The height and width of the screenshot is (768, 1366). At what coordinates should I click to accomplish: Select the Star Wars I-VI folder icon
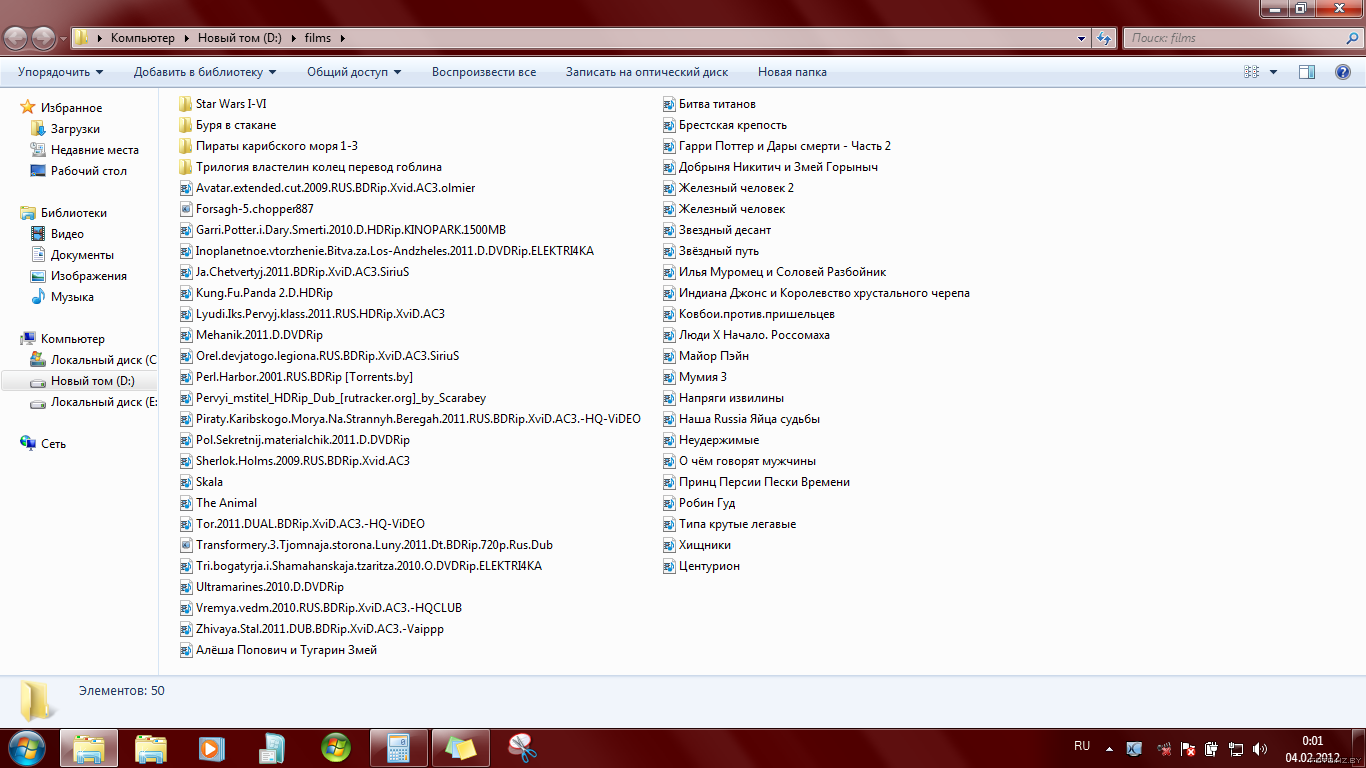click(185, 104)
